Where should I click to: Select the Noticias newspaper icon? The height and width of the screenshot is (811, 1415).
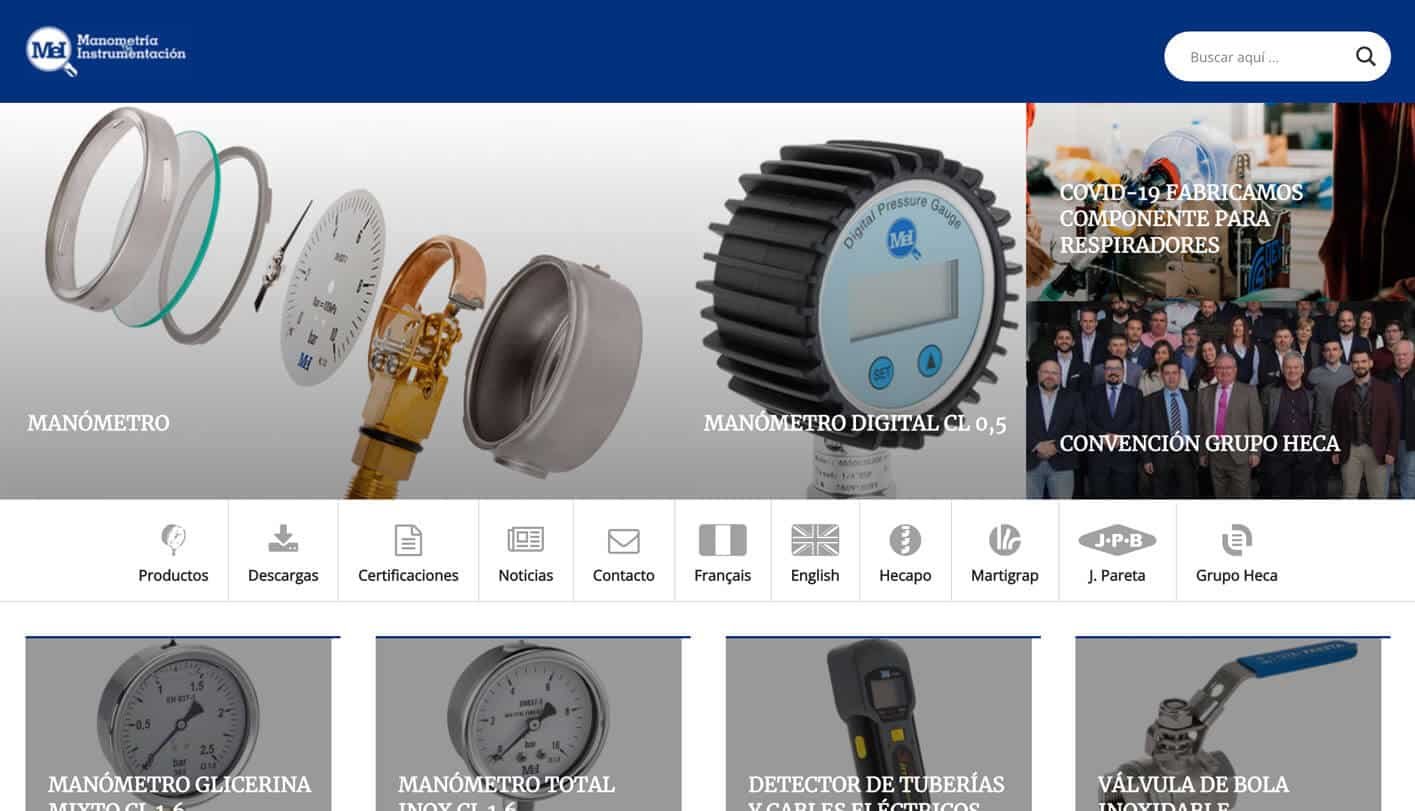point(525,540)
